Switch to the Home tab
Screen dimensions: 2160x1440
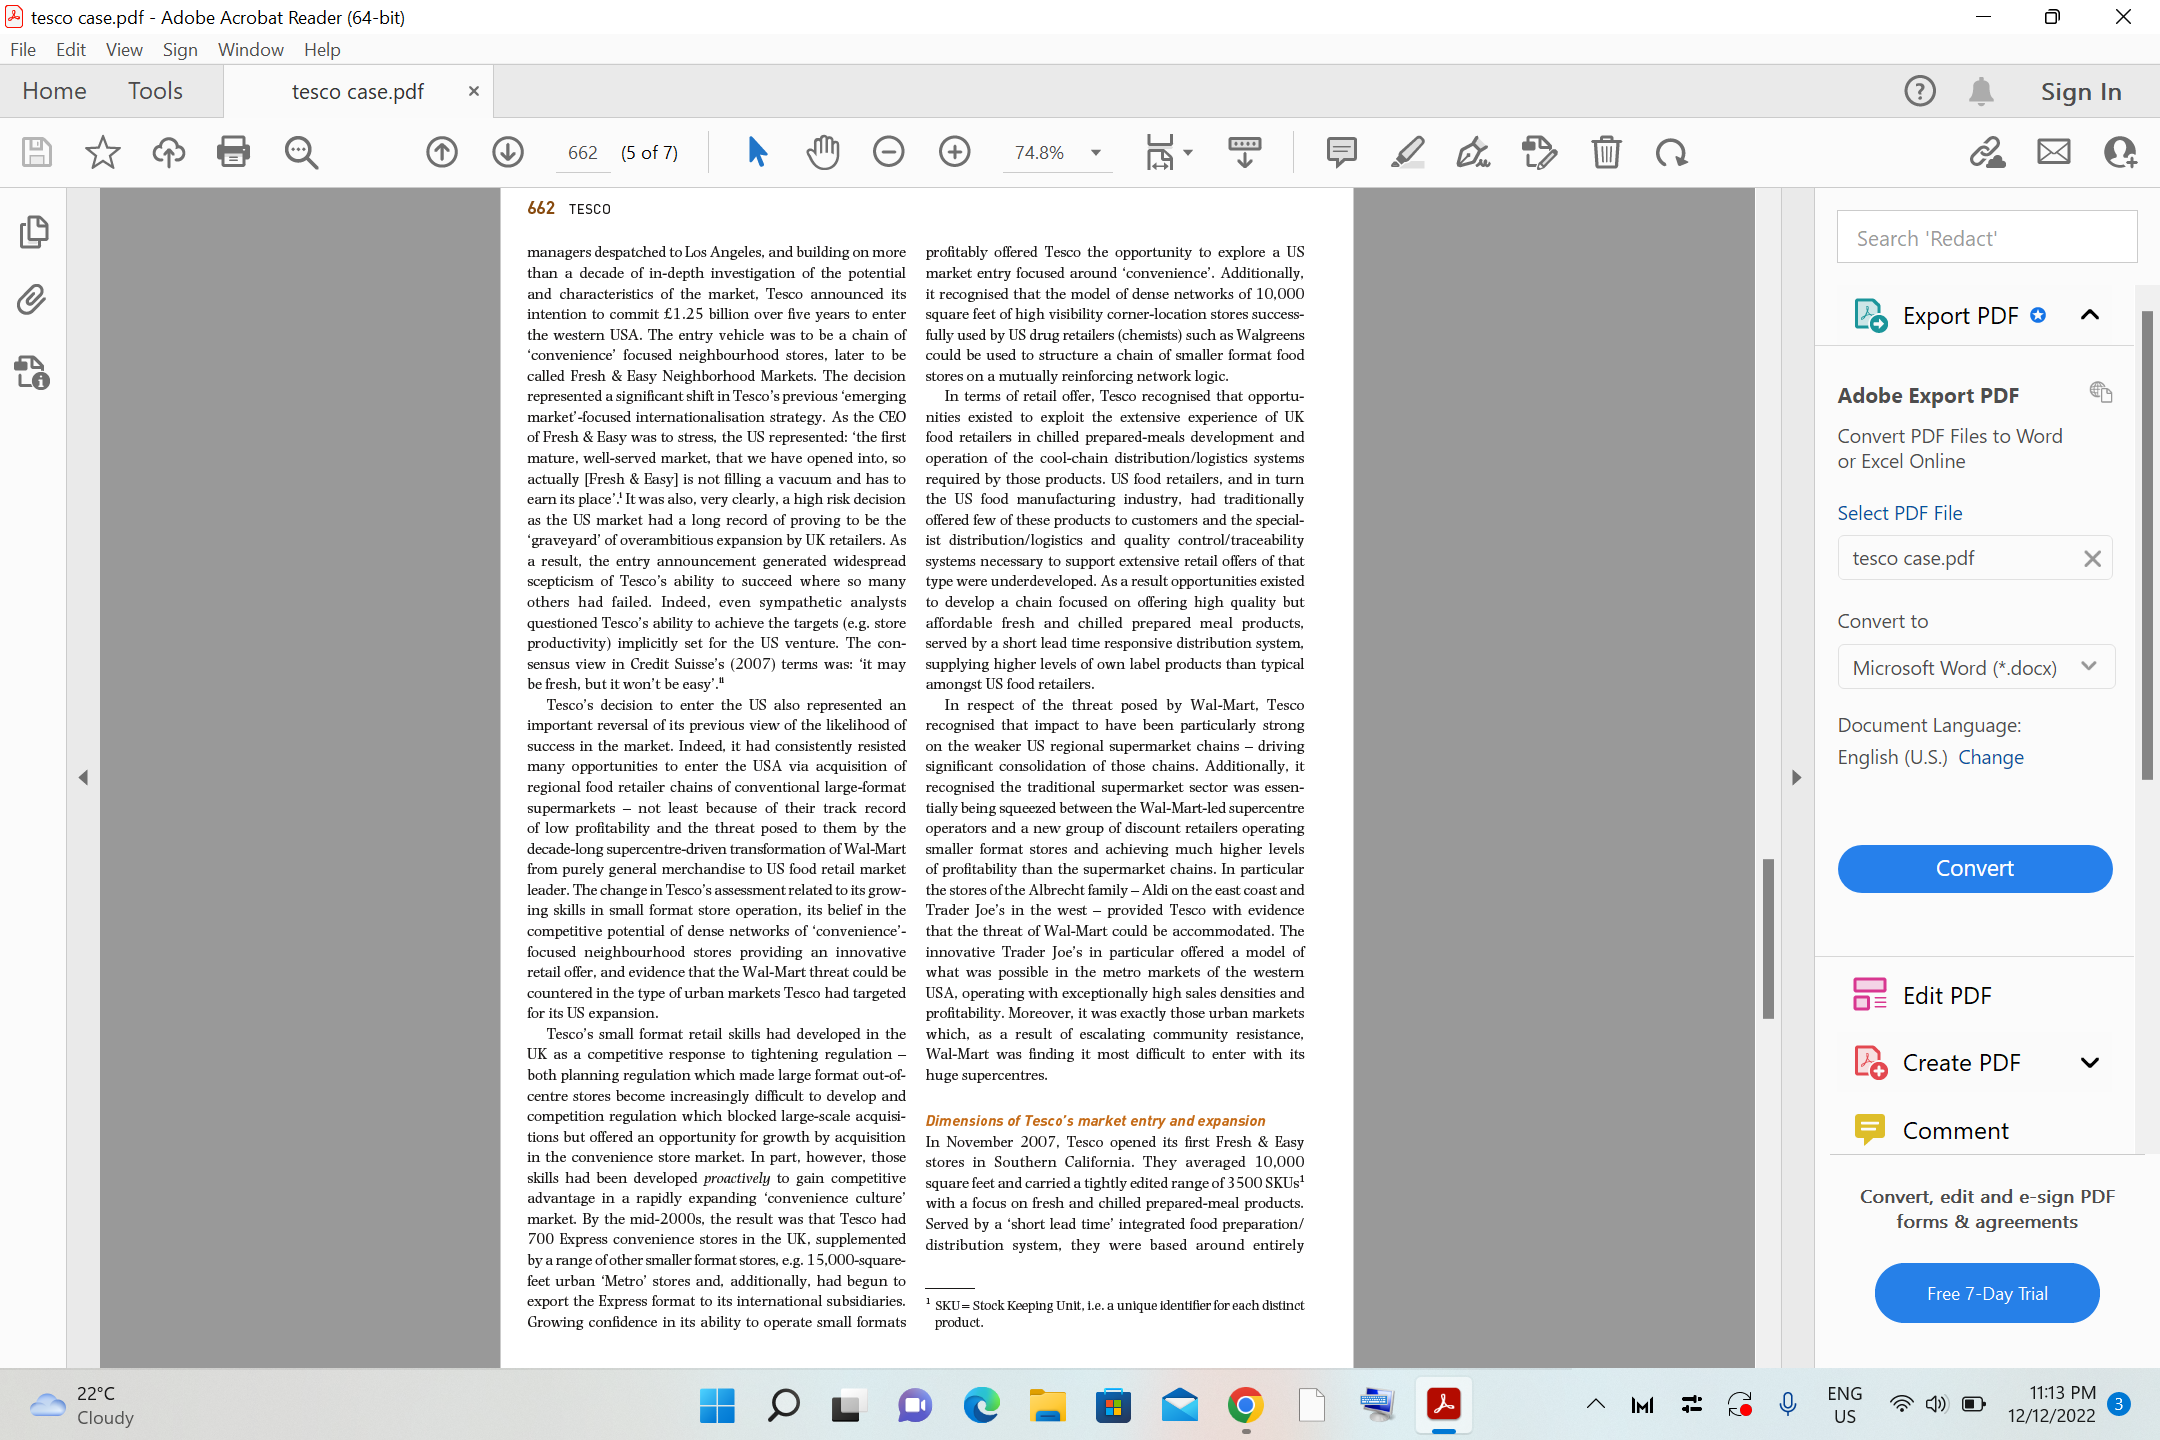click(54, 91)
